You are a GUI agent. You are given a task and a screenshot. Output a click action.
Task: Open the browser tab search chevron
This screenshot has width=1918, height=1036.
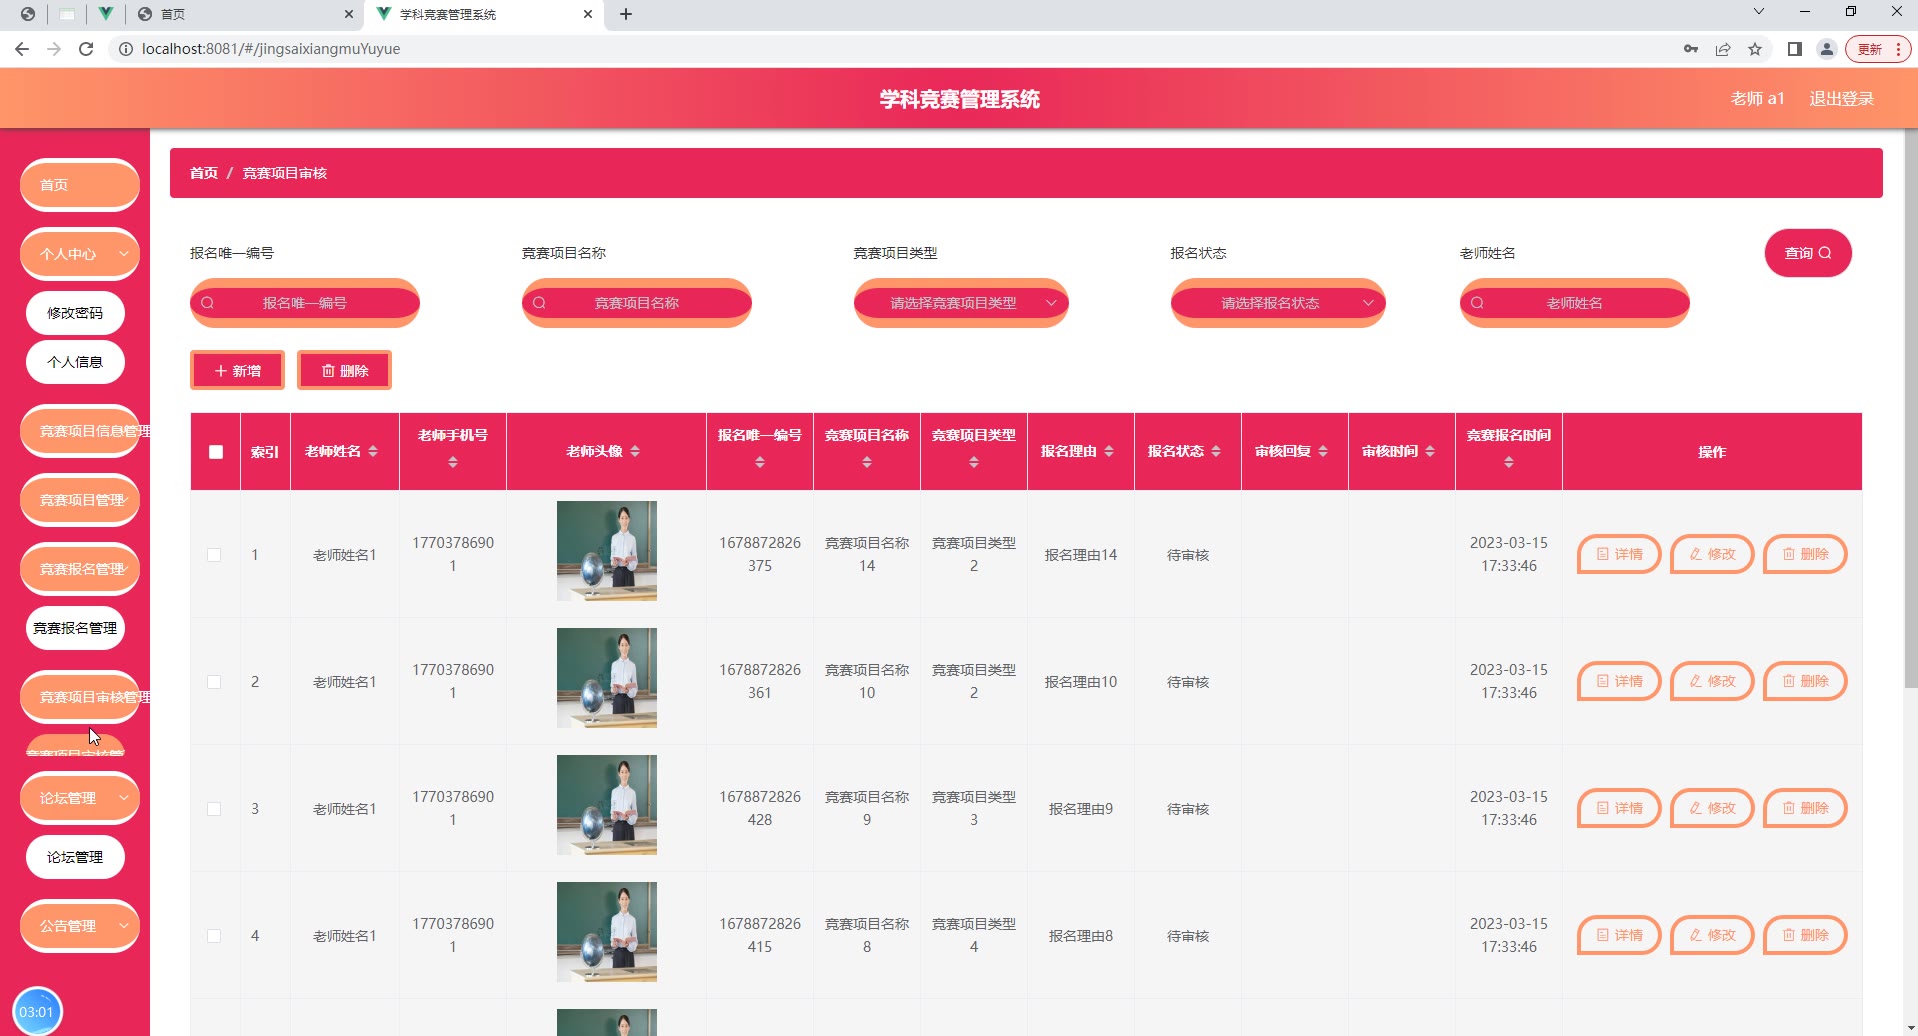tap(1759, 12)
